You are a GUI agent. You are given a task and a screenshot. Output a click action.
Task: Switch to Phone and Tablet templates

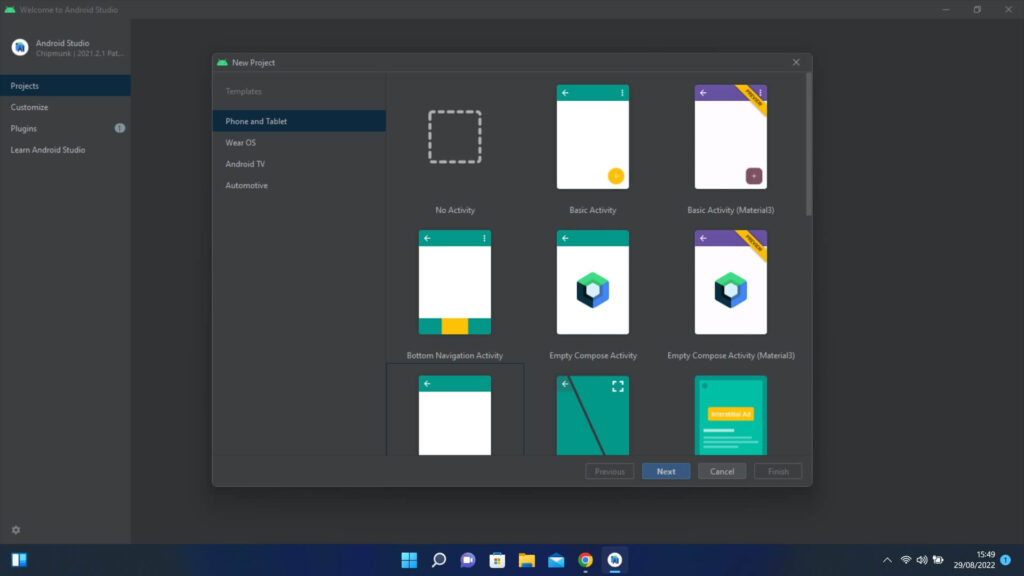[x=299, y=121]
